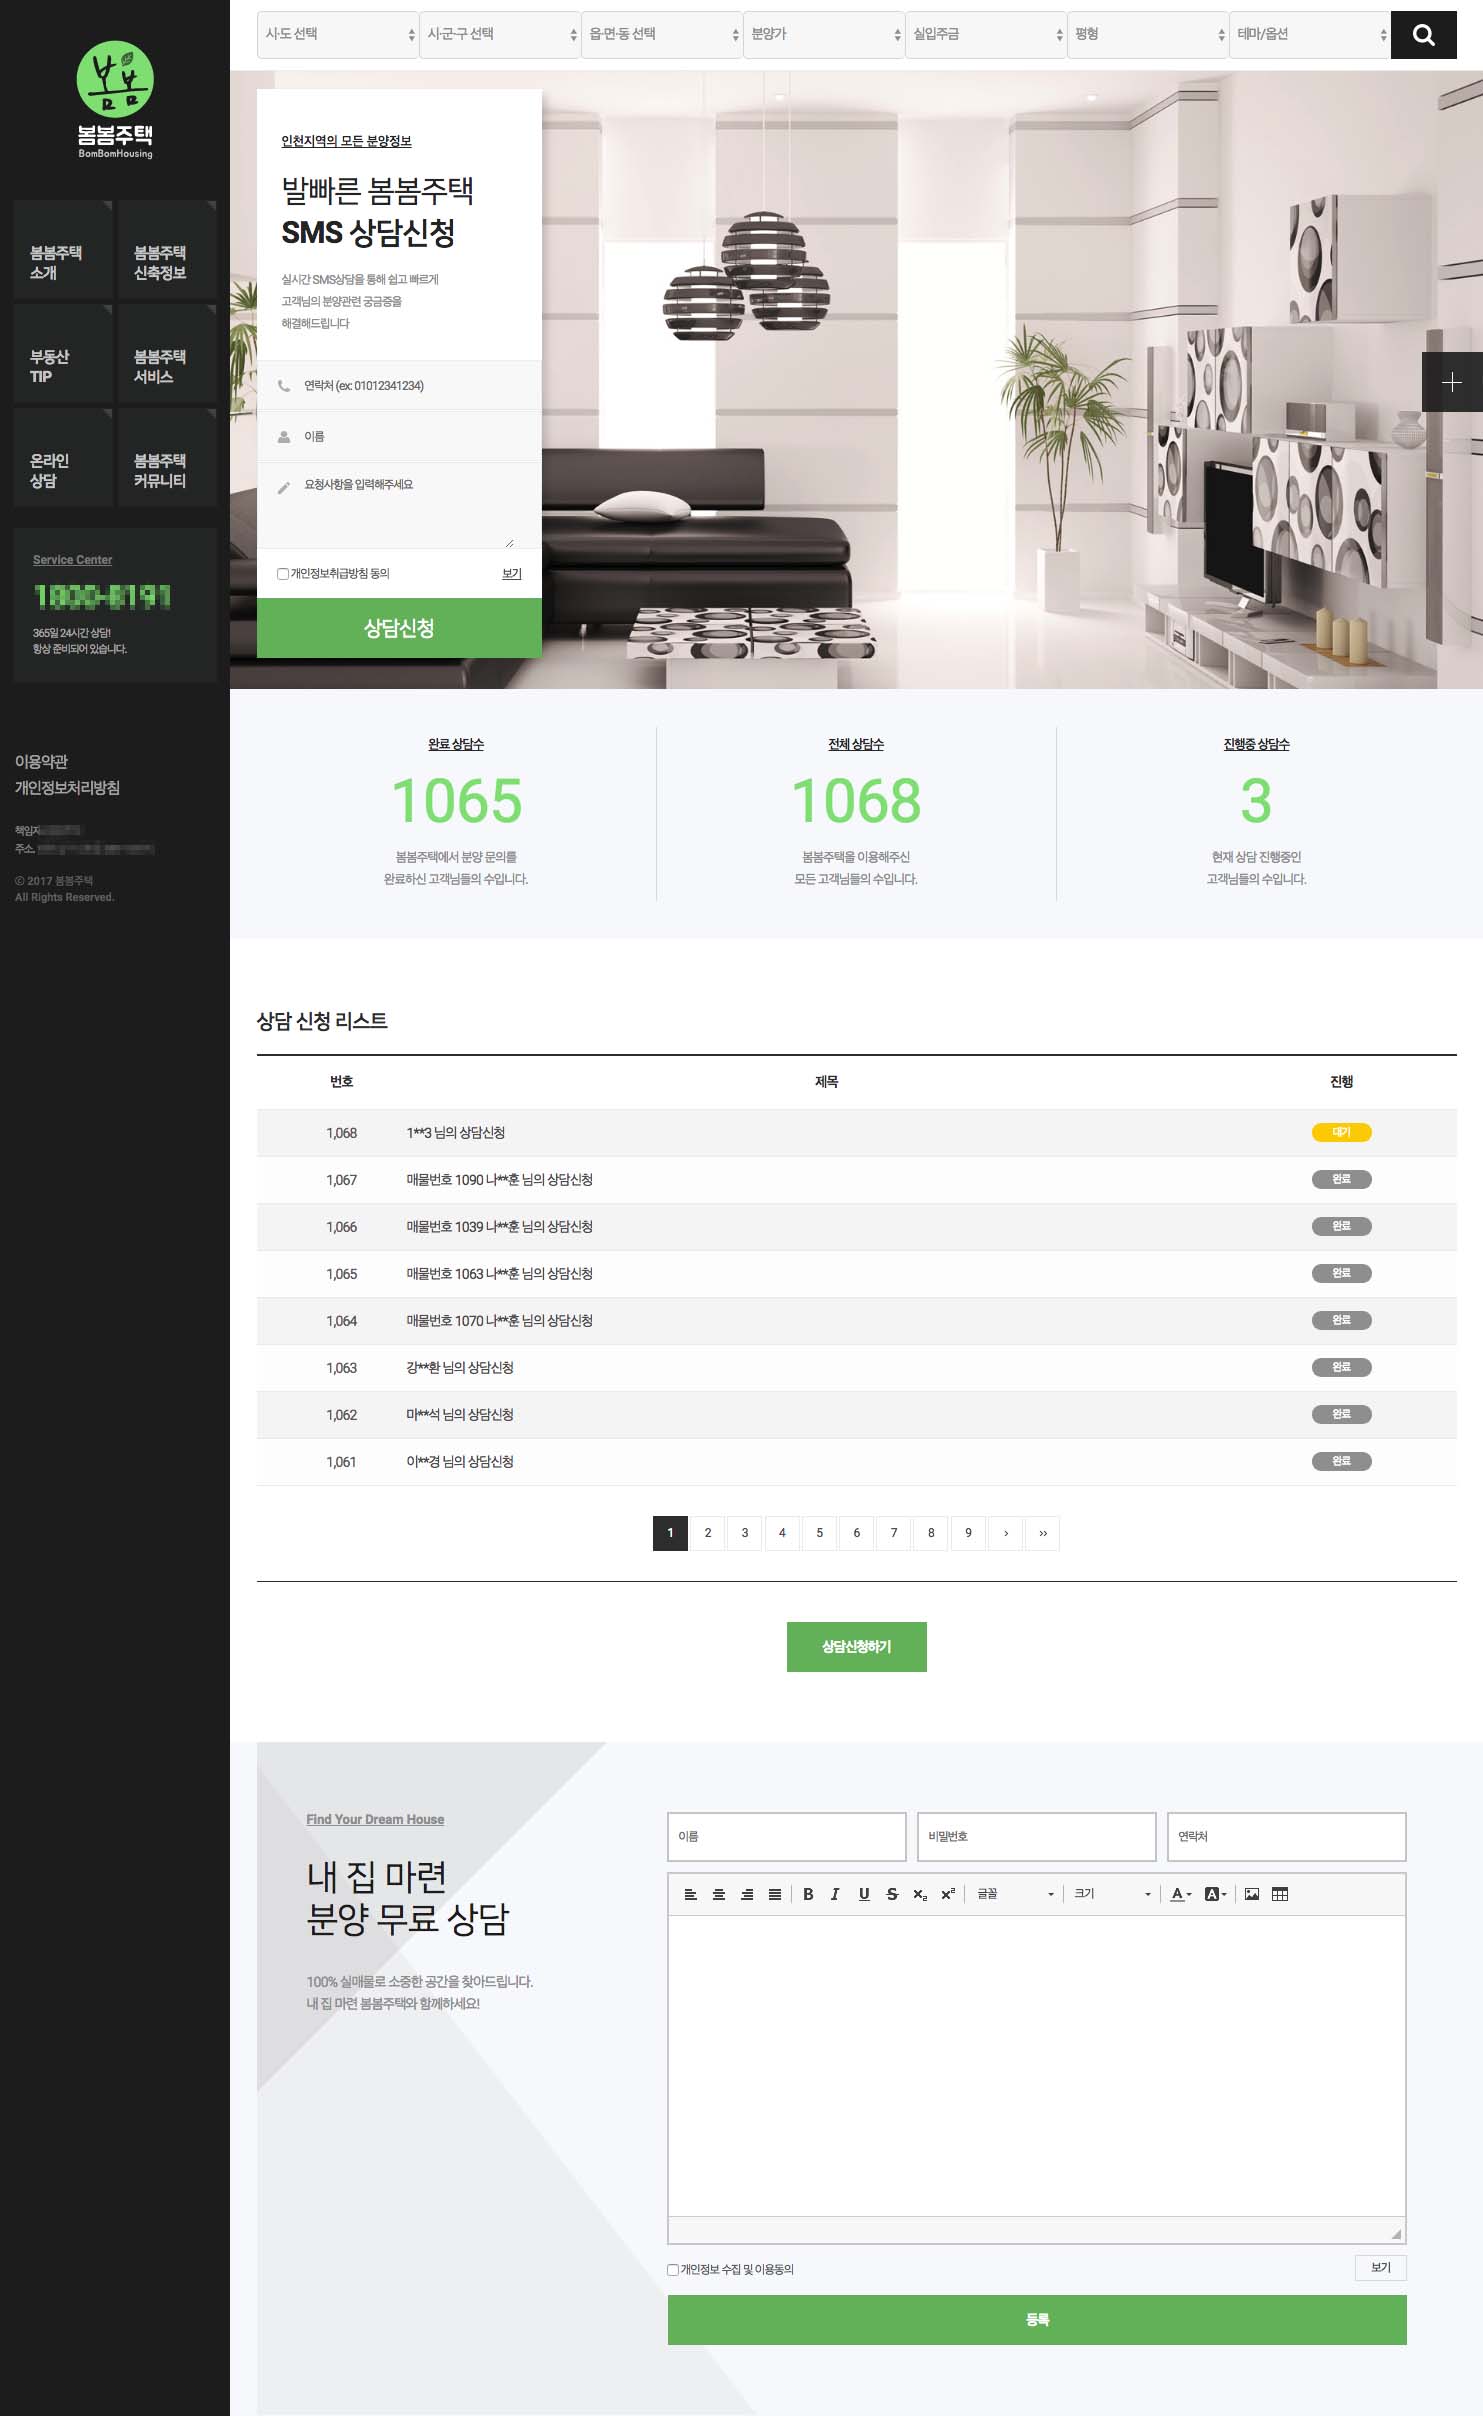Apply subscript formatting
The width and height of the screenshot is (1483, 2416).
[x=920, y=1894]
